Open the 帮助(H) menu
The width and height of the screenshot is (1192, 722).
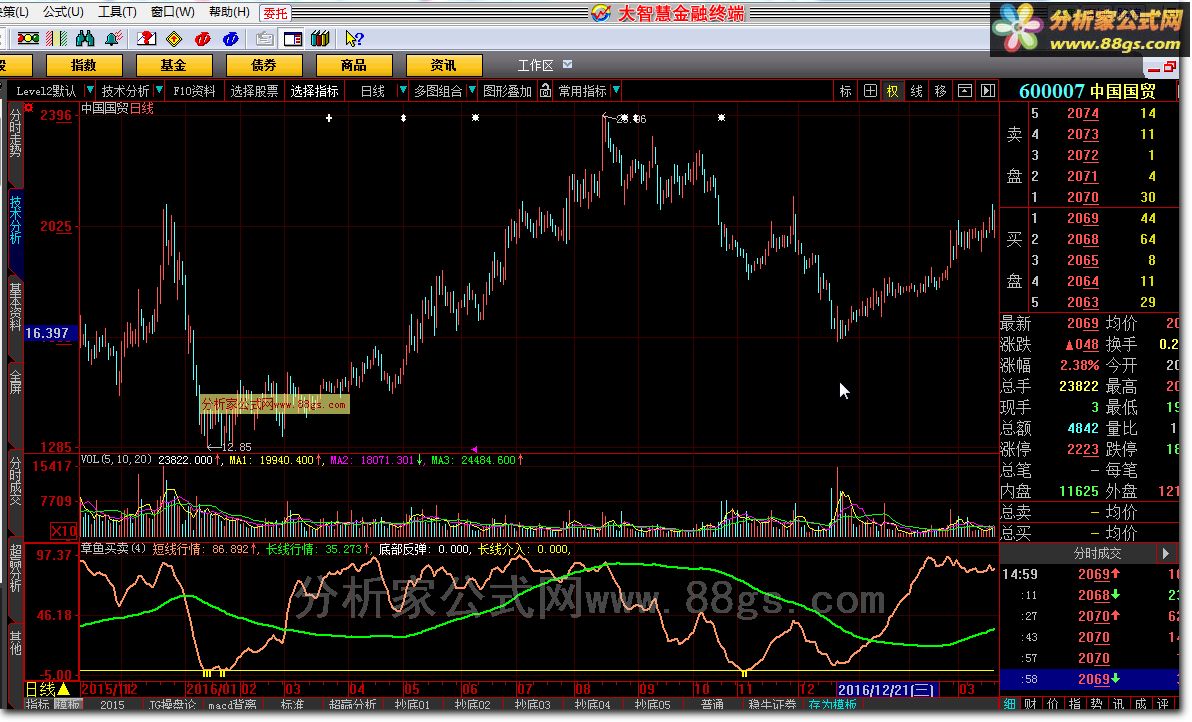click(229, 12)
